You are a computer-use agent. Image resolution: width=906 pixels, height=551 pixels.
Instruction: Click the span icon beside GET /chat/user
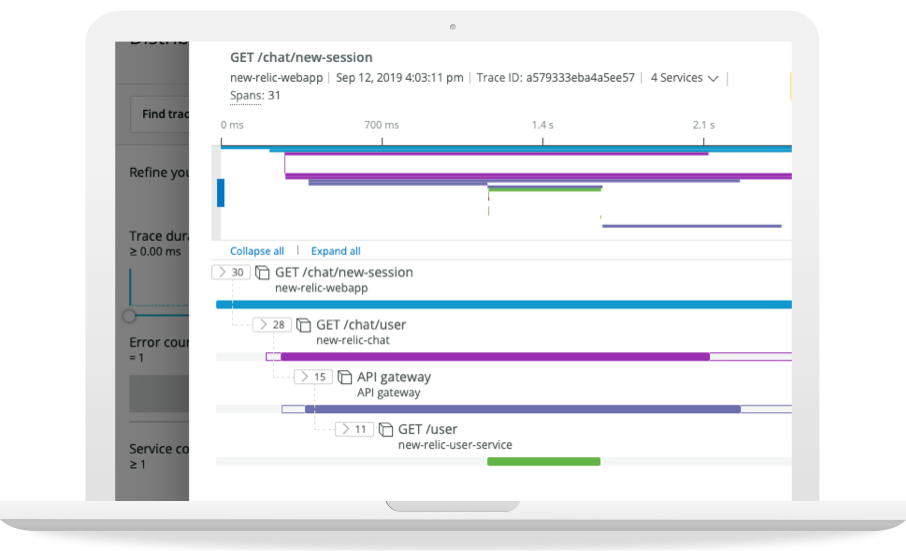click(303, 325)
